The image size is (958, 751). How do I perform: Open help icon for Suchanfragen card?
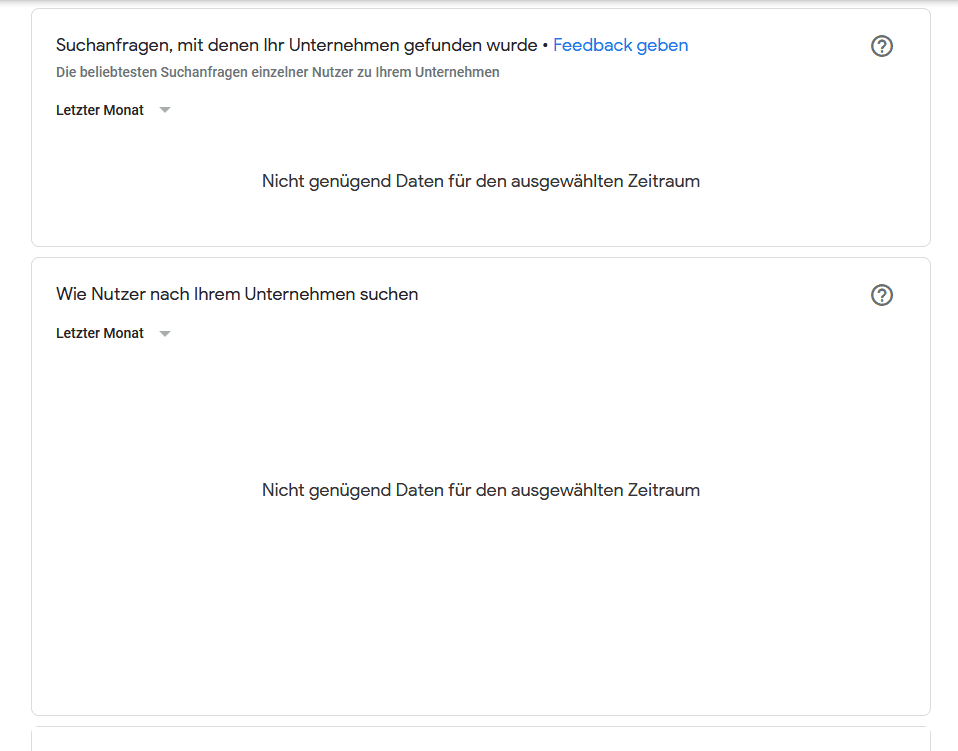881,46
